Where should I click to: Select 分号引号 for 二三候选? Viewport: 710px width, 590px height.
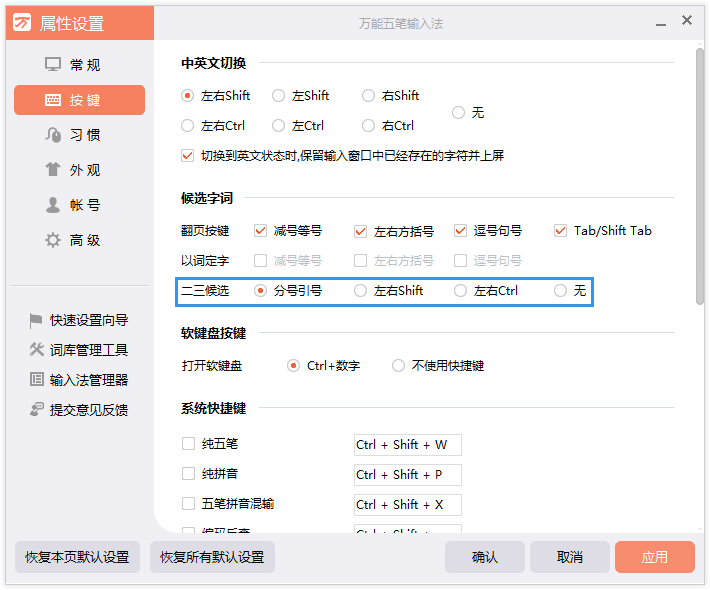point(260,290)
